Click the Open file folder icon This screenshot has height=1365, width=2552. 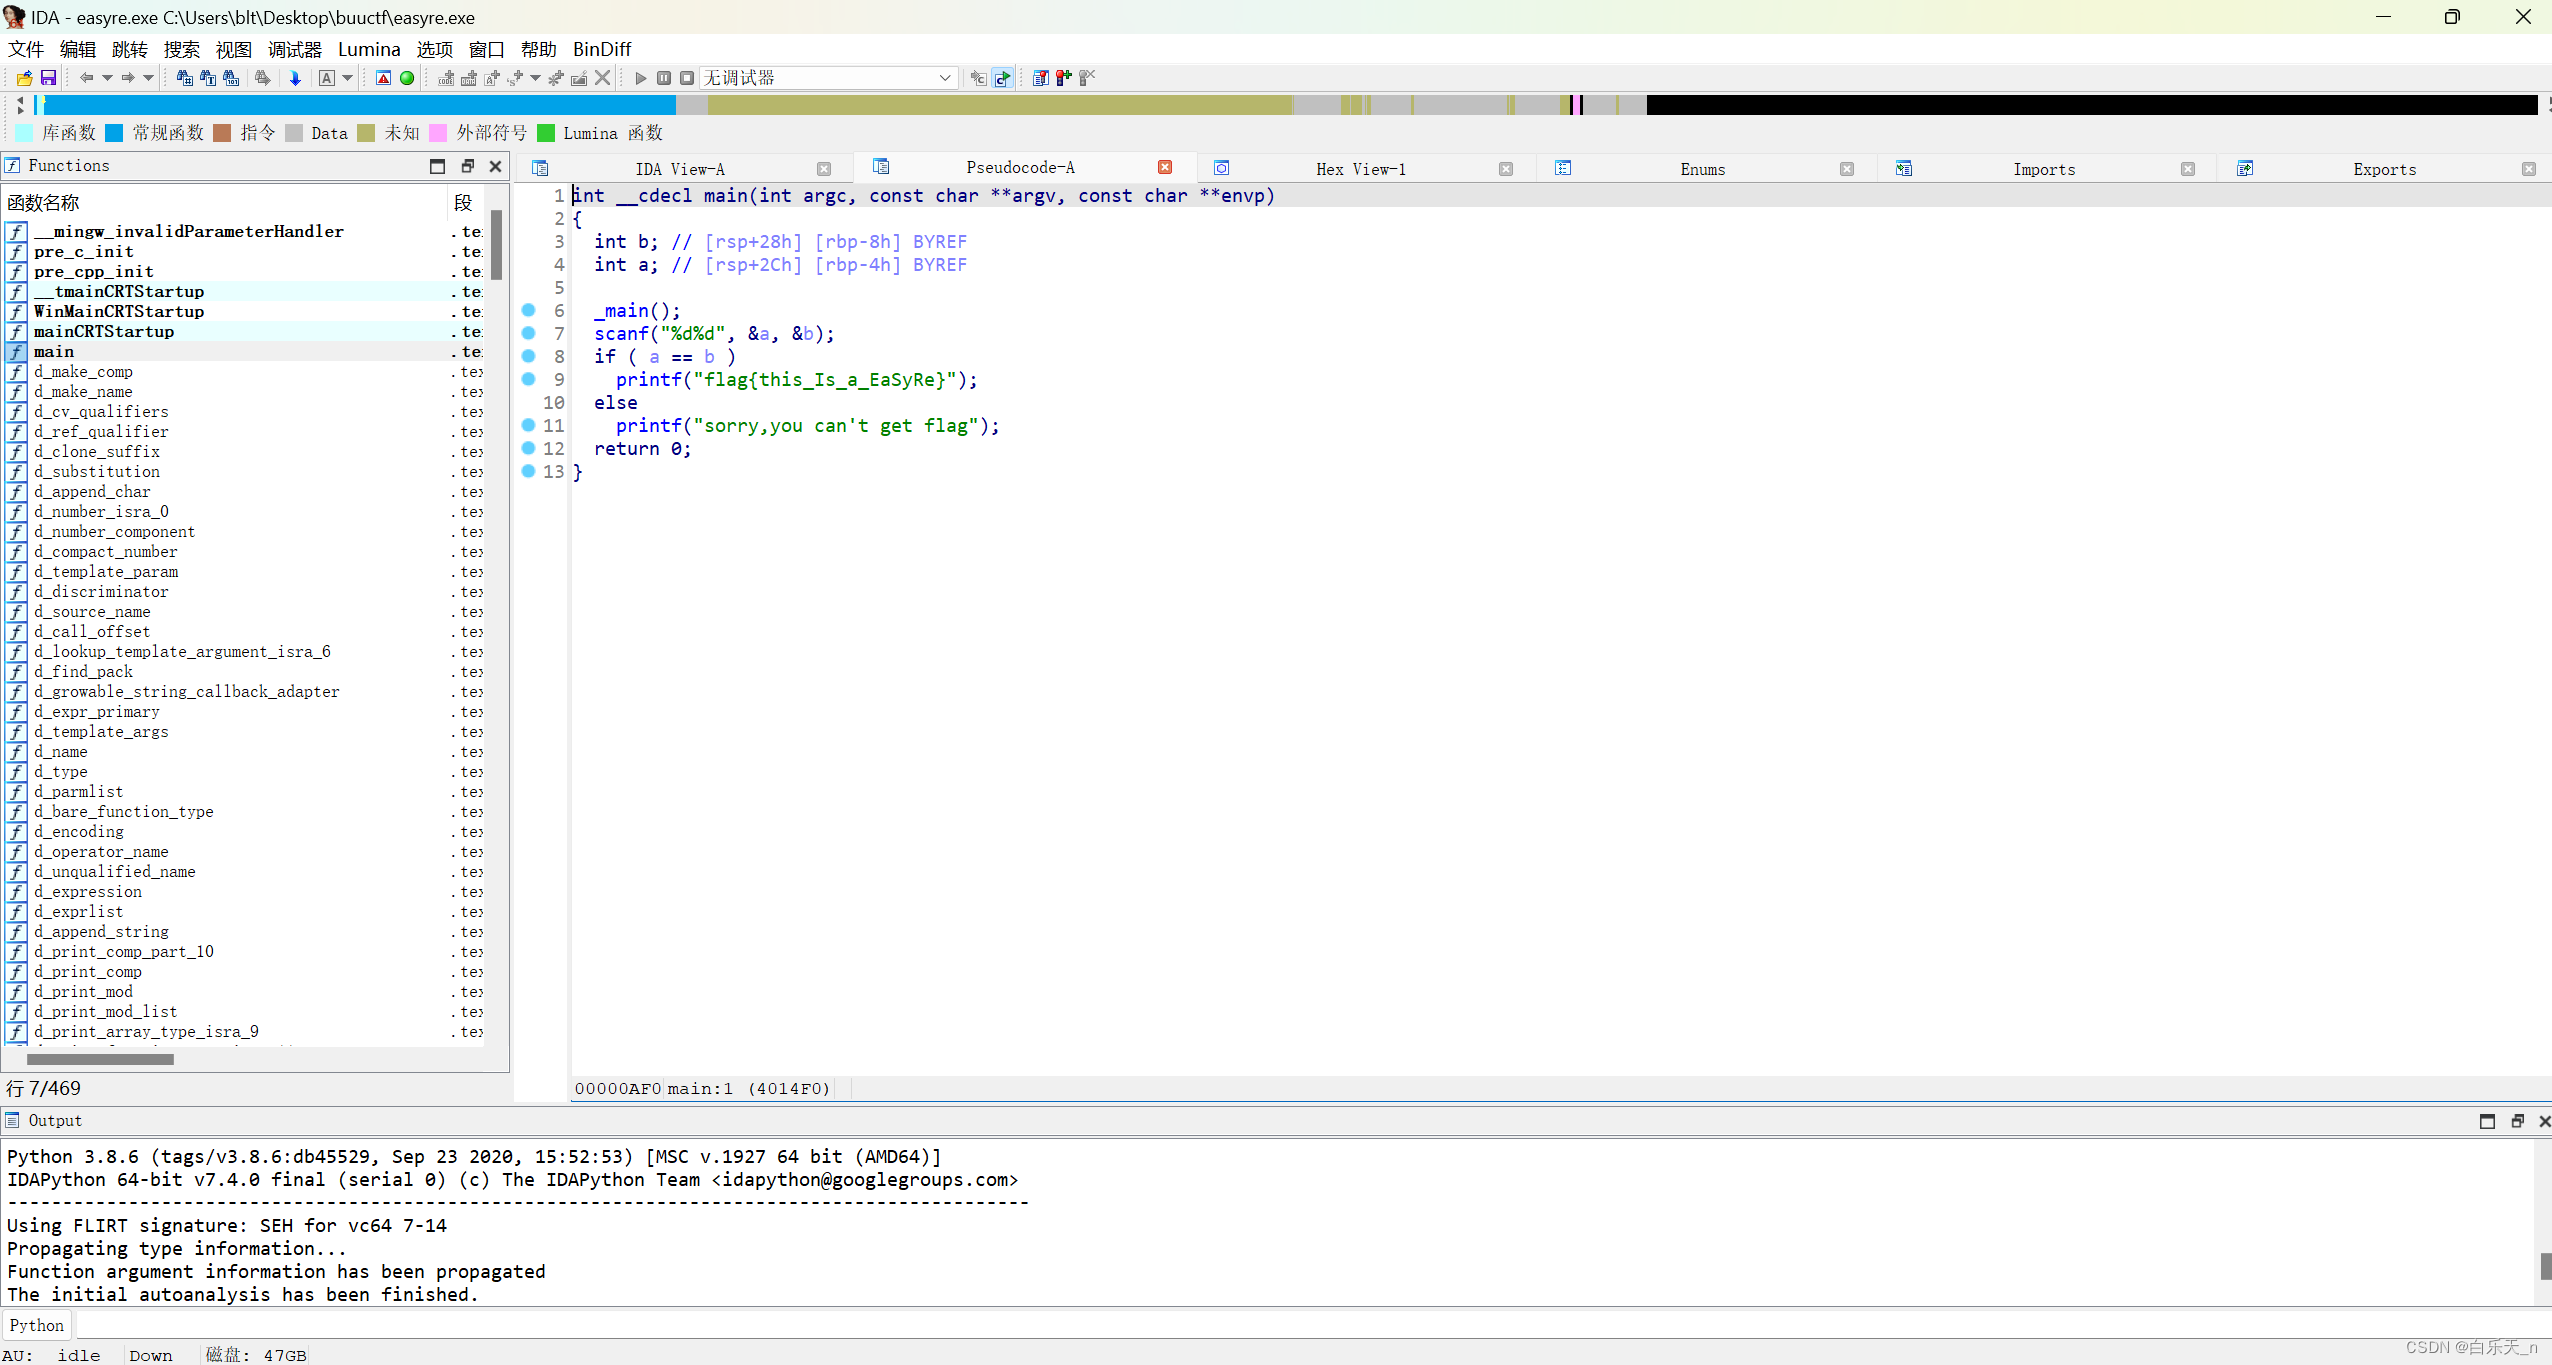pyautogui.click(x=25, y=78)
